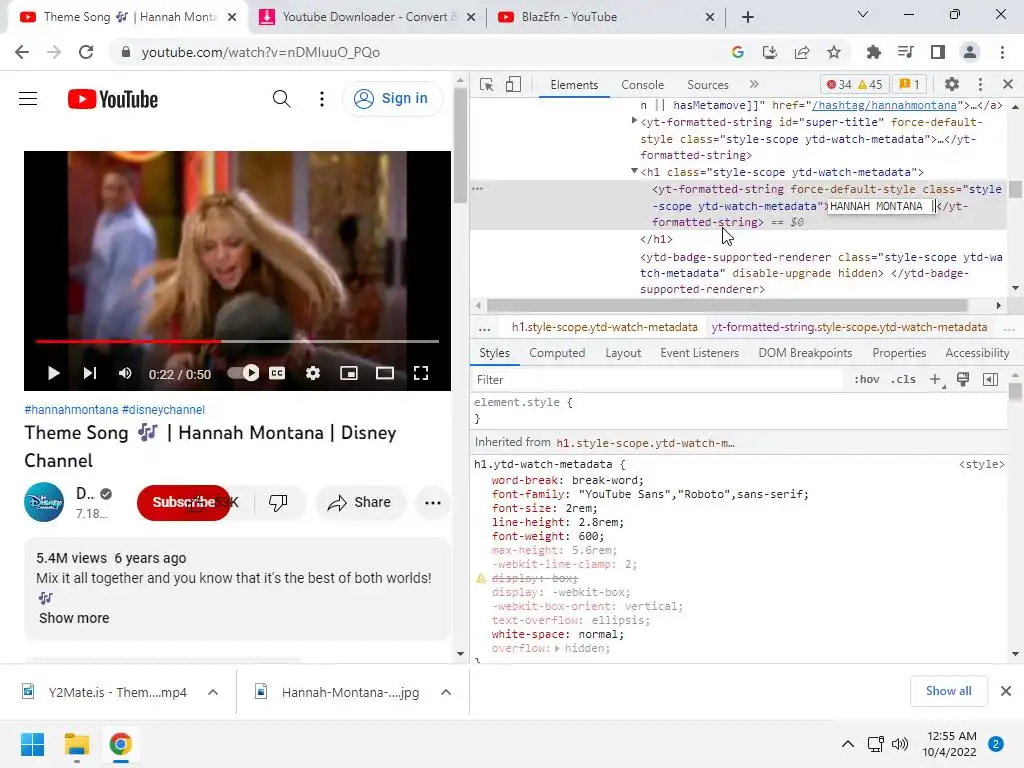1024x768 pixels.
Task: Select h1.style-scope.ytd-watch-metadata breadcrumb
Action: [x=604, y=327]
